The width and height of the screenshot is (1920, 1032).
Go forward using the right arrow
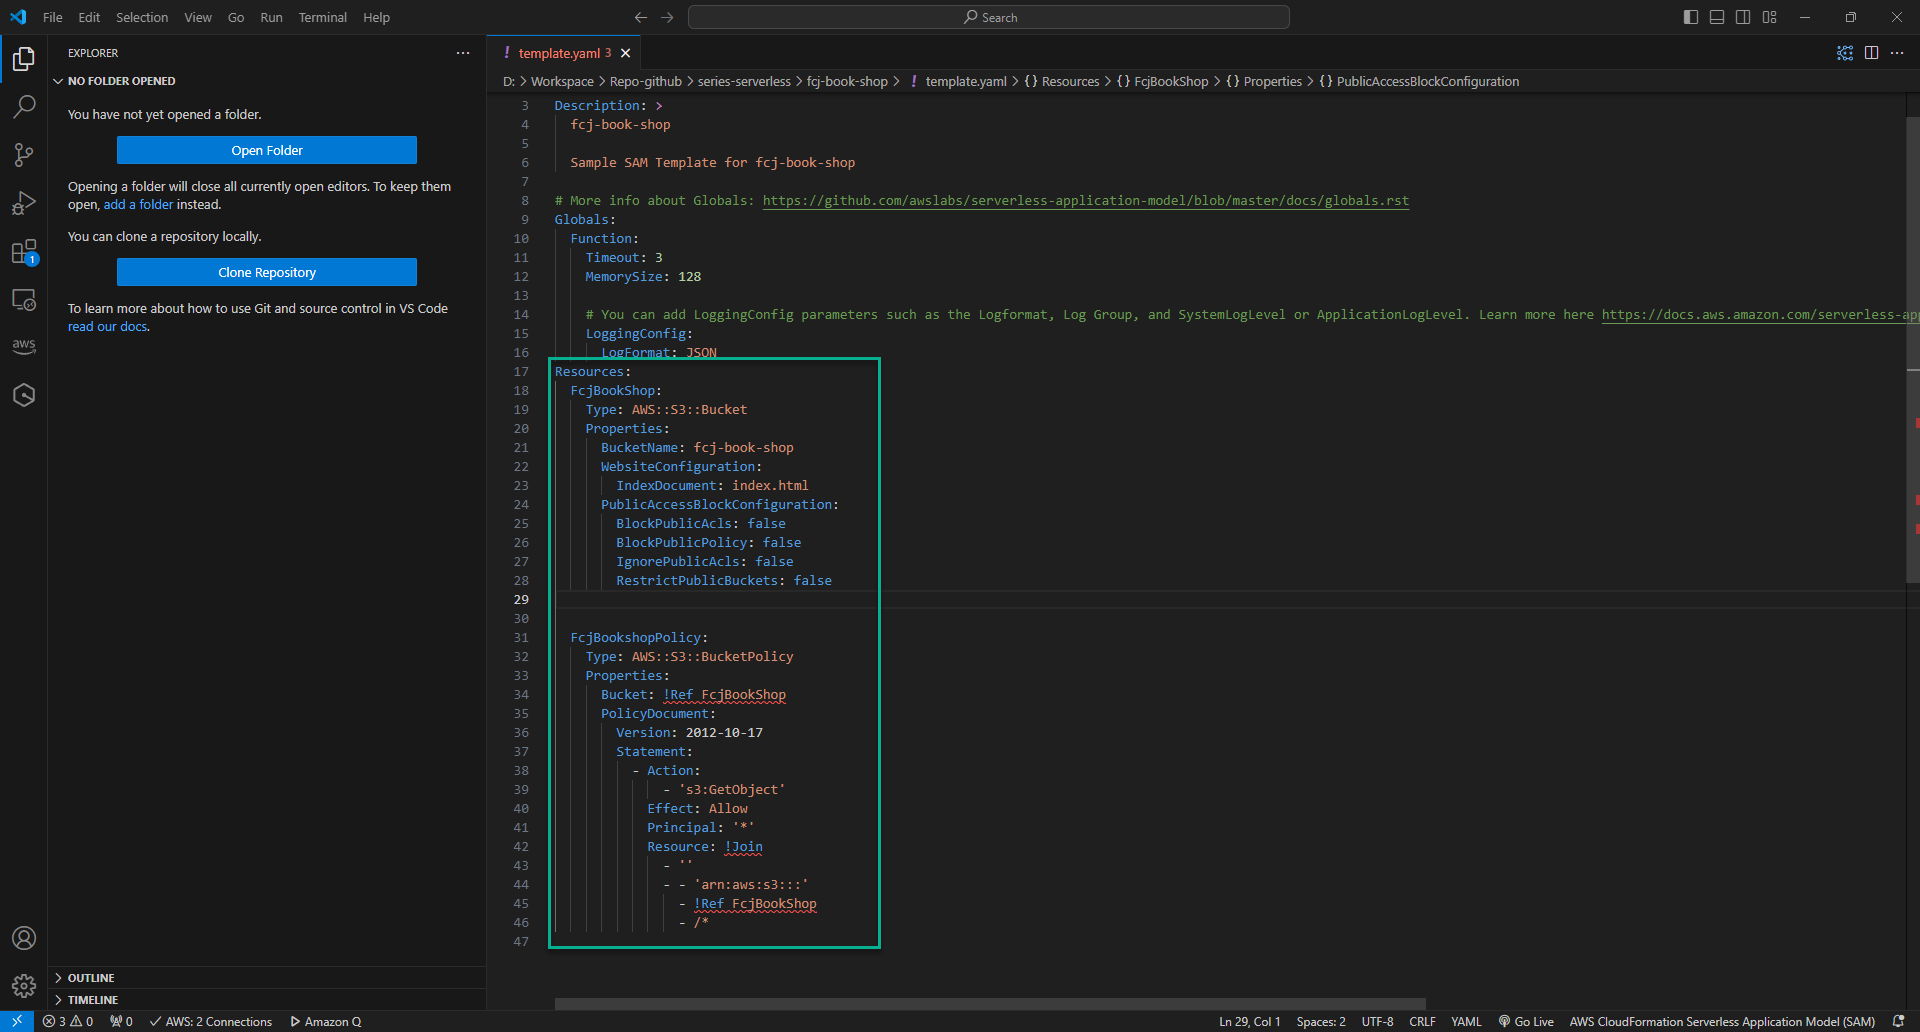[x=667, y=17]
